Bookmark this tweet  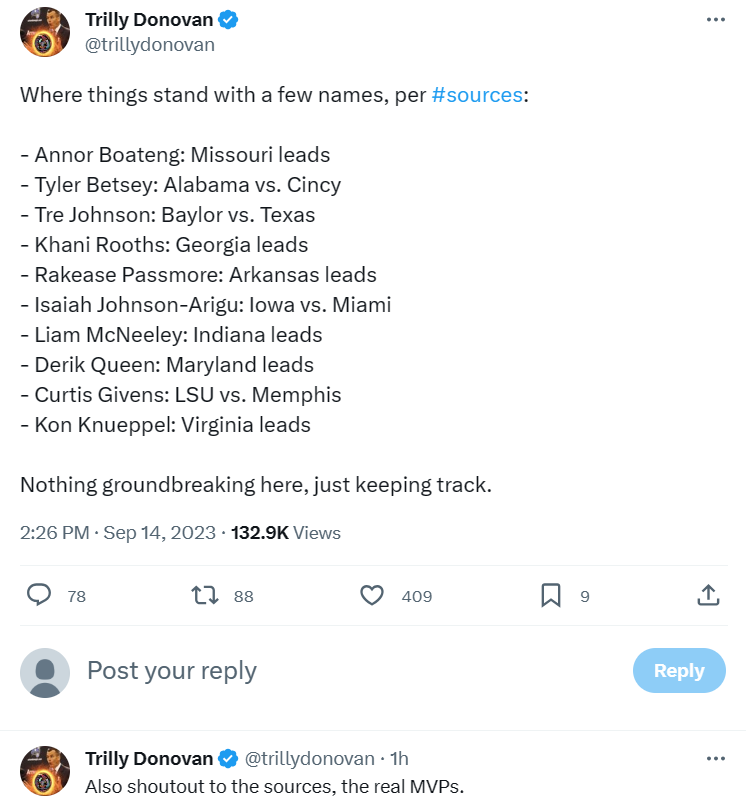click(550, 595)
